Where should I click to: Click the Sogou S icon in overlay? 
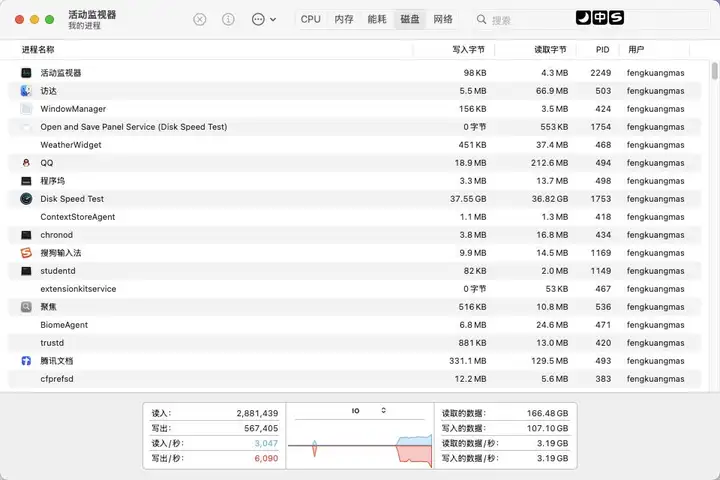pos(616,18)
